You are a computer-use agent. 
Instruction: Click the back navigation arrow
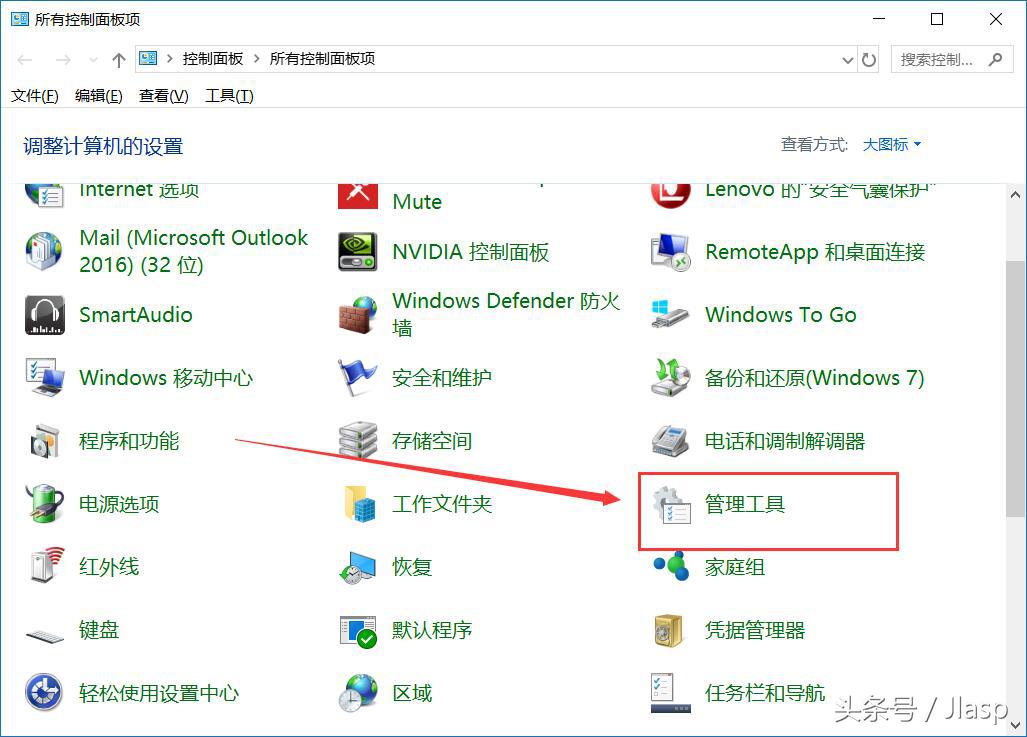25,60
